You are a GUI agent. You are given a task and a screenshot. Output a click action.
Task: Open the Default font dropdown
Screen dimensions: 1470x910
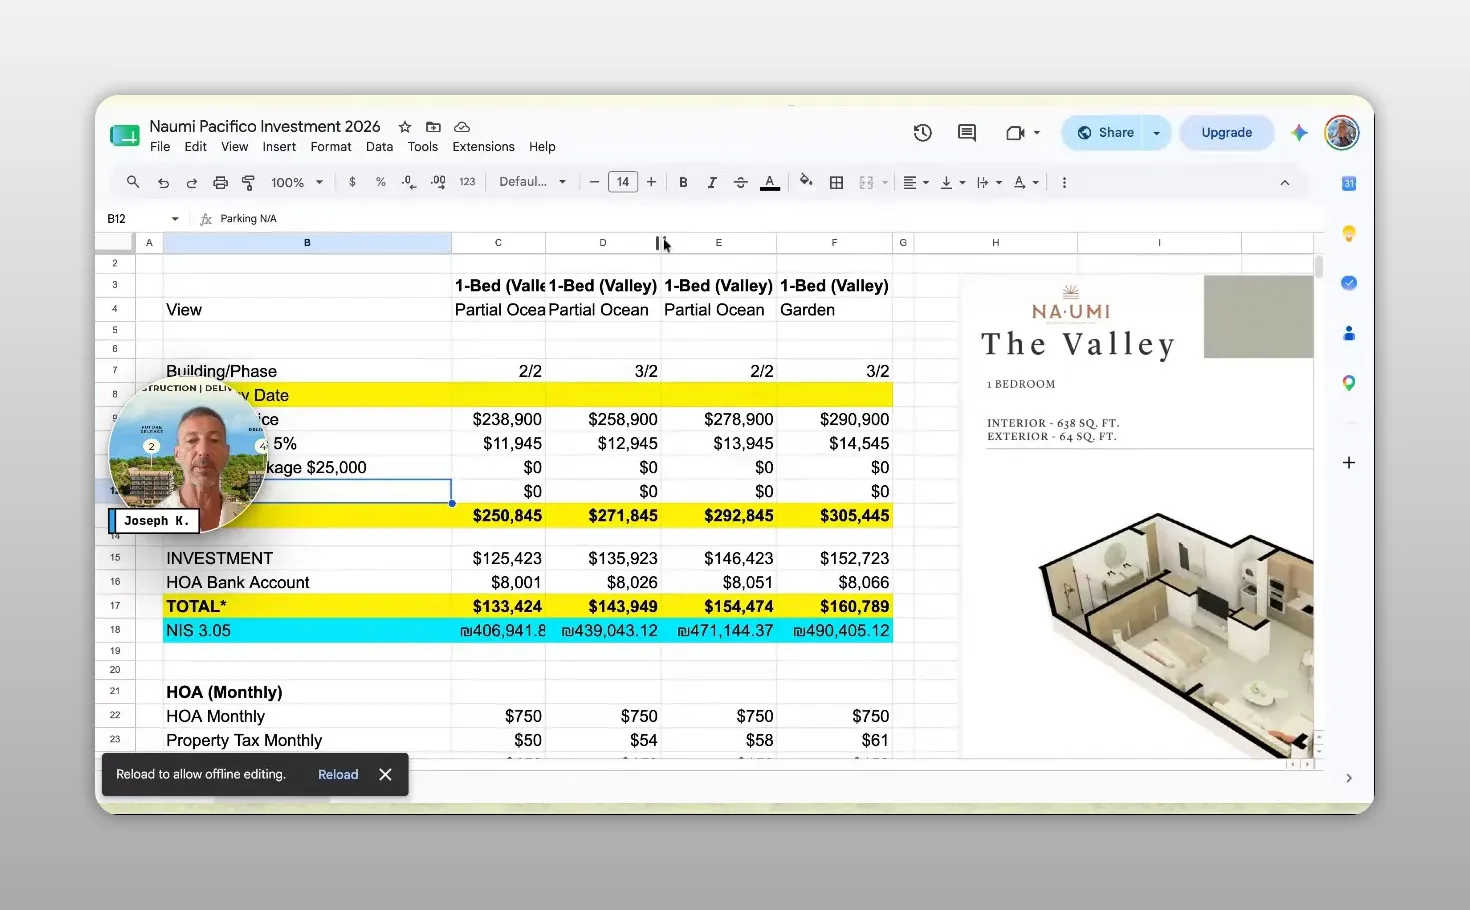click(533, 182)
